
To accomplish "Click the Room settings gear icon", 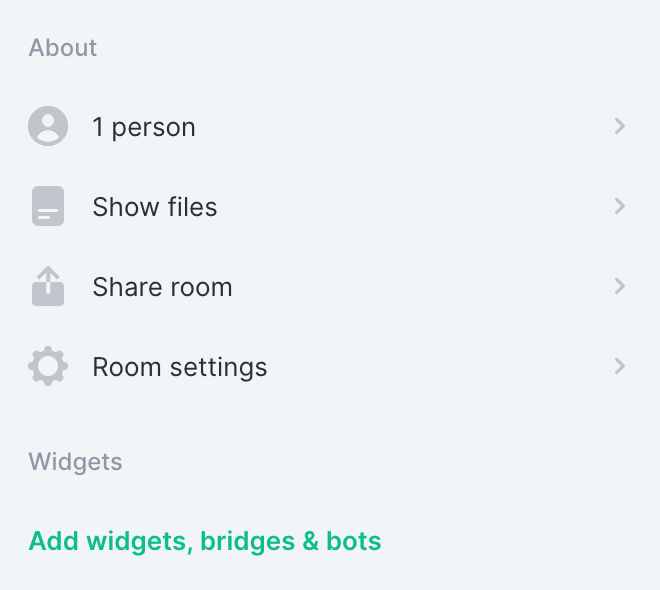I will [x=48, y=366].
